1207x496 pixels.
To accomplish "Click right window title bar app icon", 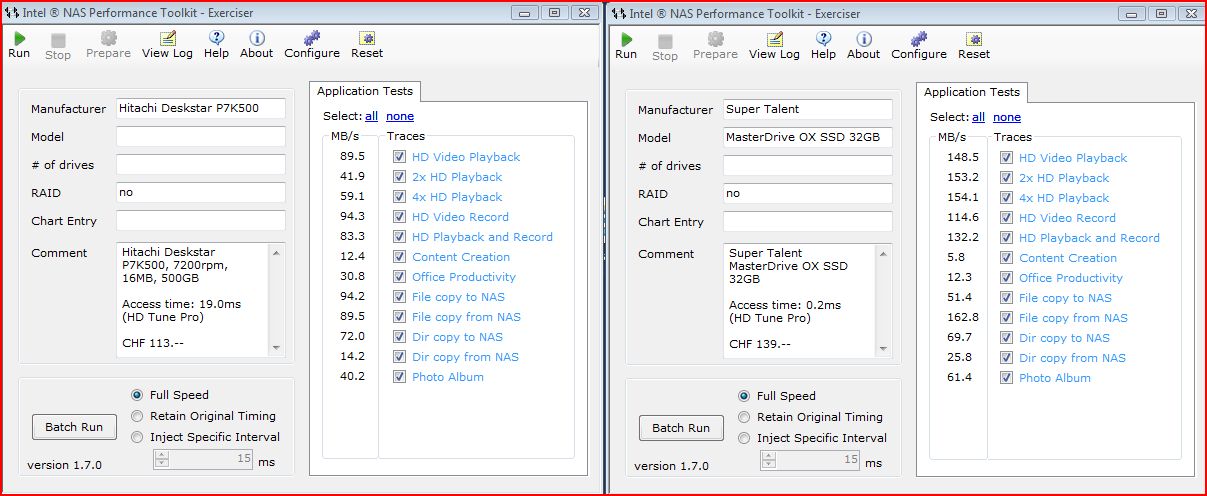I will [x=619, y=13].
